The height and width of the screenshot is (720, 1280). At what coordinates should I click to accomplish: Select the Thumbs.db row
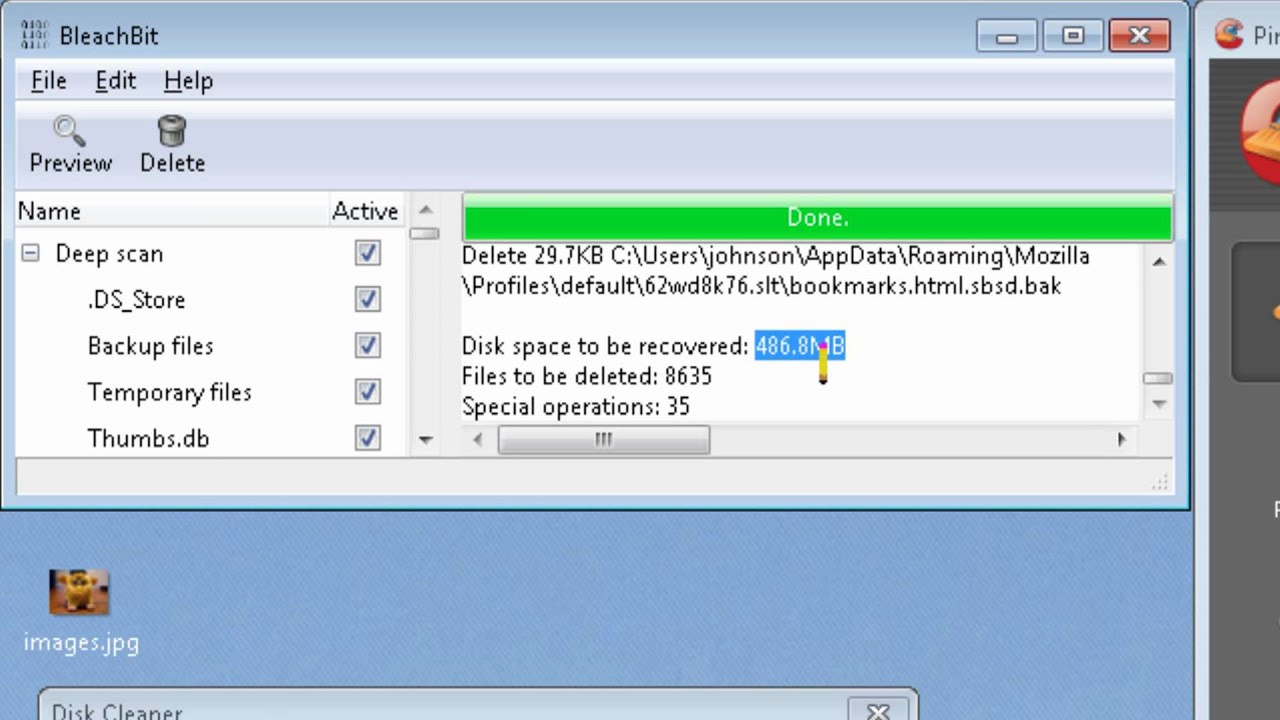(x=210, y=438)
